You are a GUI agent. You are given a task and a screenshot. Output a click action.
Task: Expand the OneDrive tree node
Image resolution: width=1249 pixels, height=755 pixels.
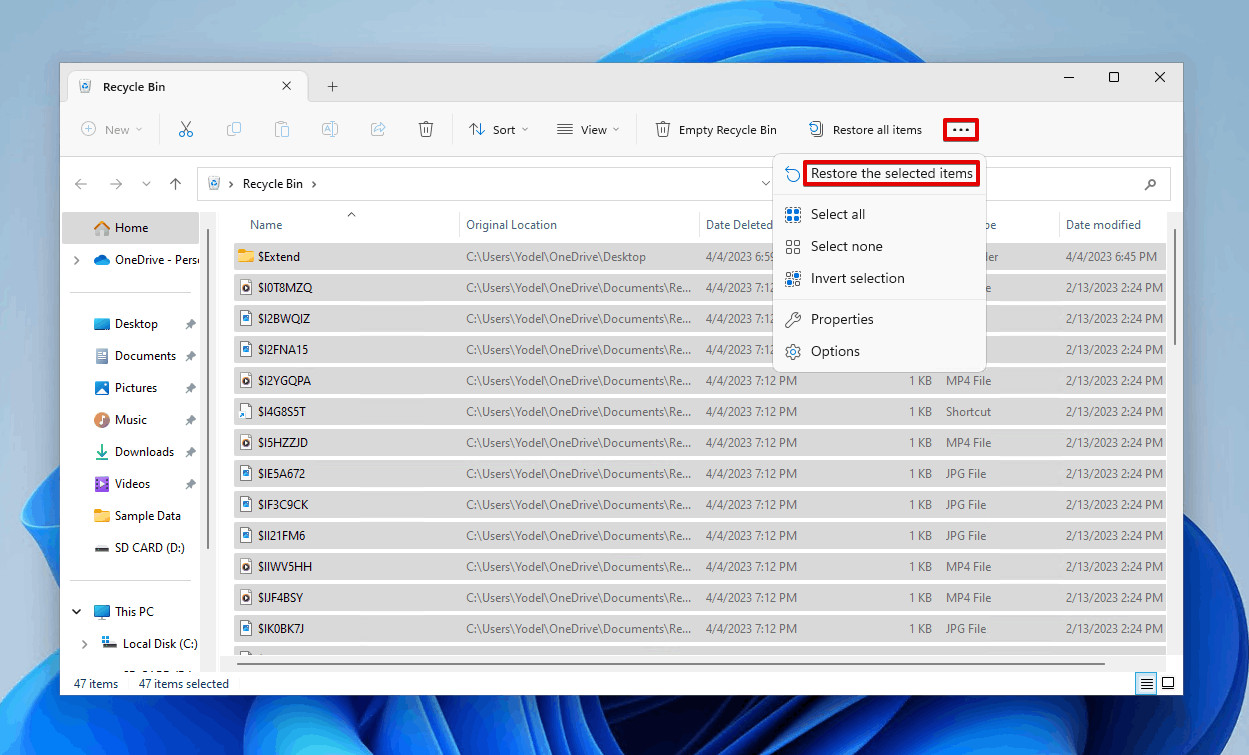(x=77, y=260)
